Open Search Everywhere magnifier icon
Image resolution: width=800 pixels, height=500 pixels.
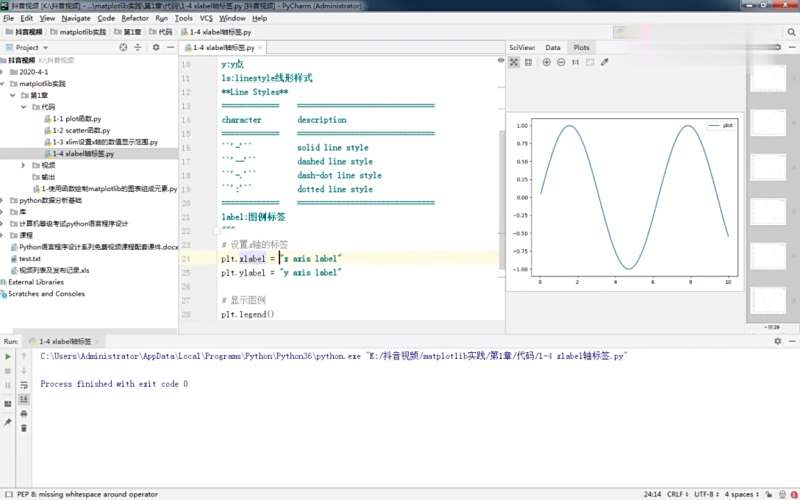791,32
